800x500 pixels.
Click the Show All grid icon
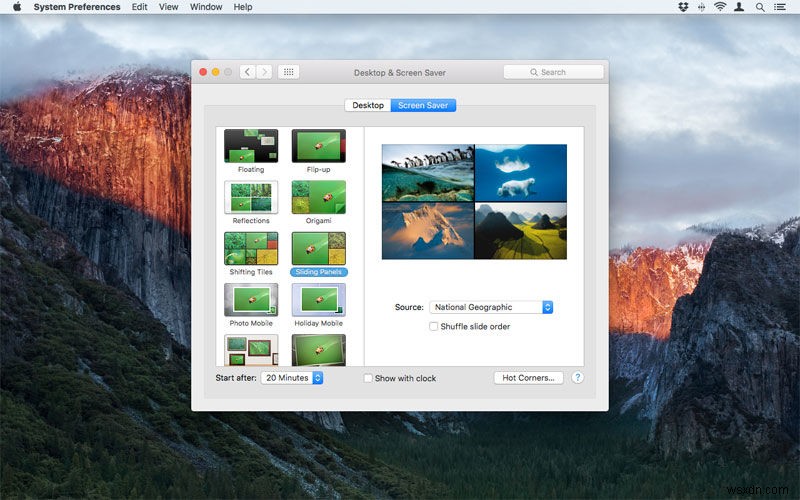288,72
